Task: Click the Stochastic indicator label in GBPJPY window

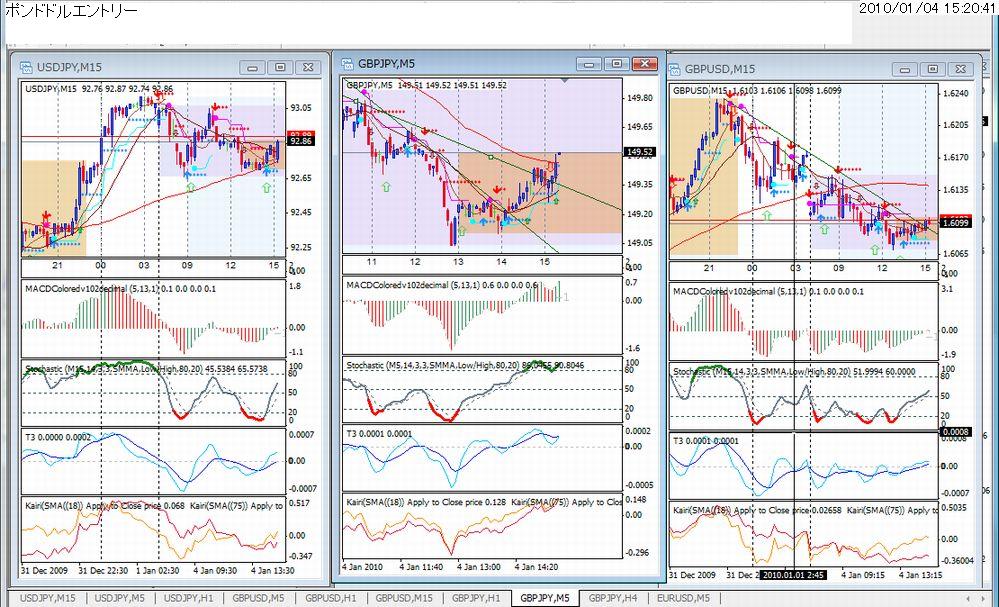Action: pyautogui.click(x=465, y=365)
